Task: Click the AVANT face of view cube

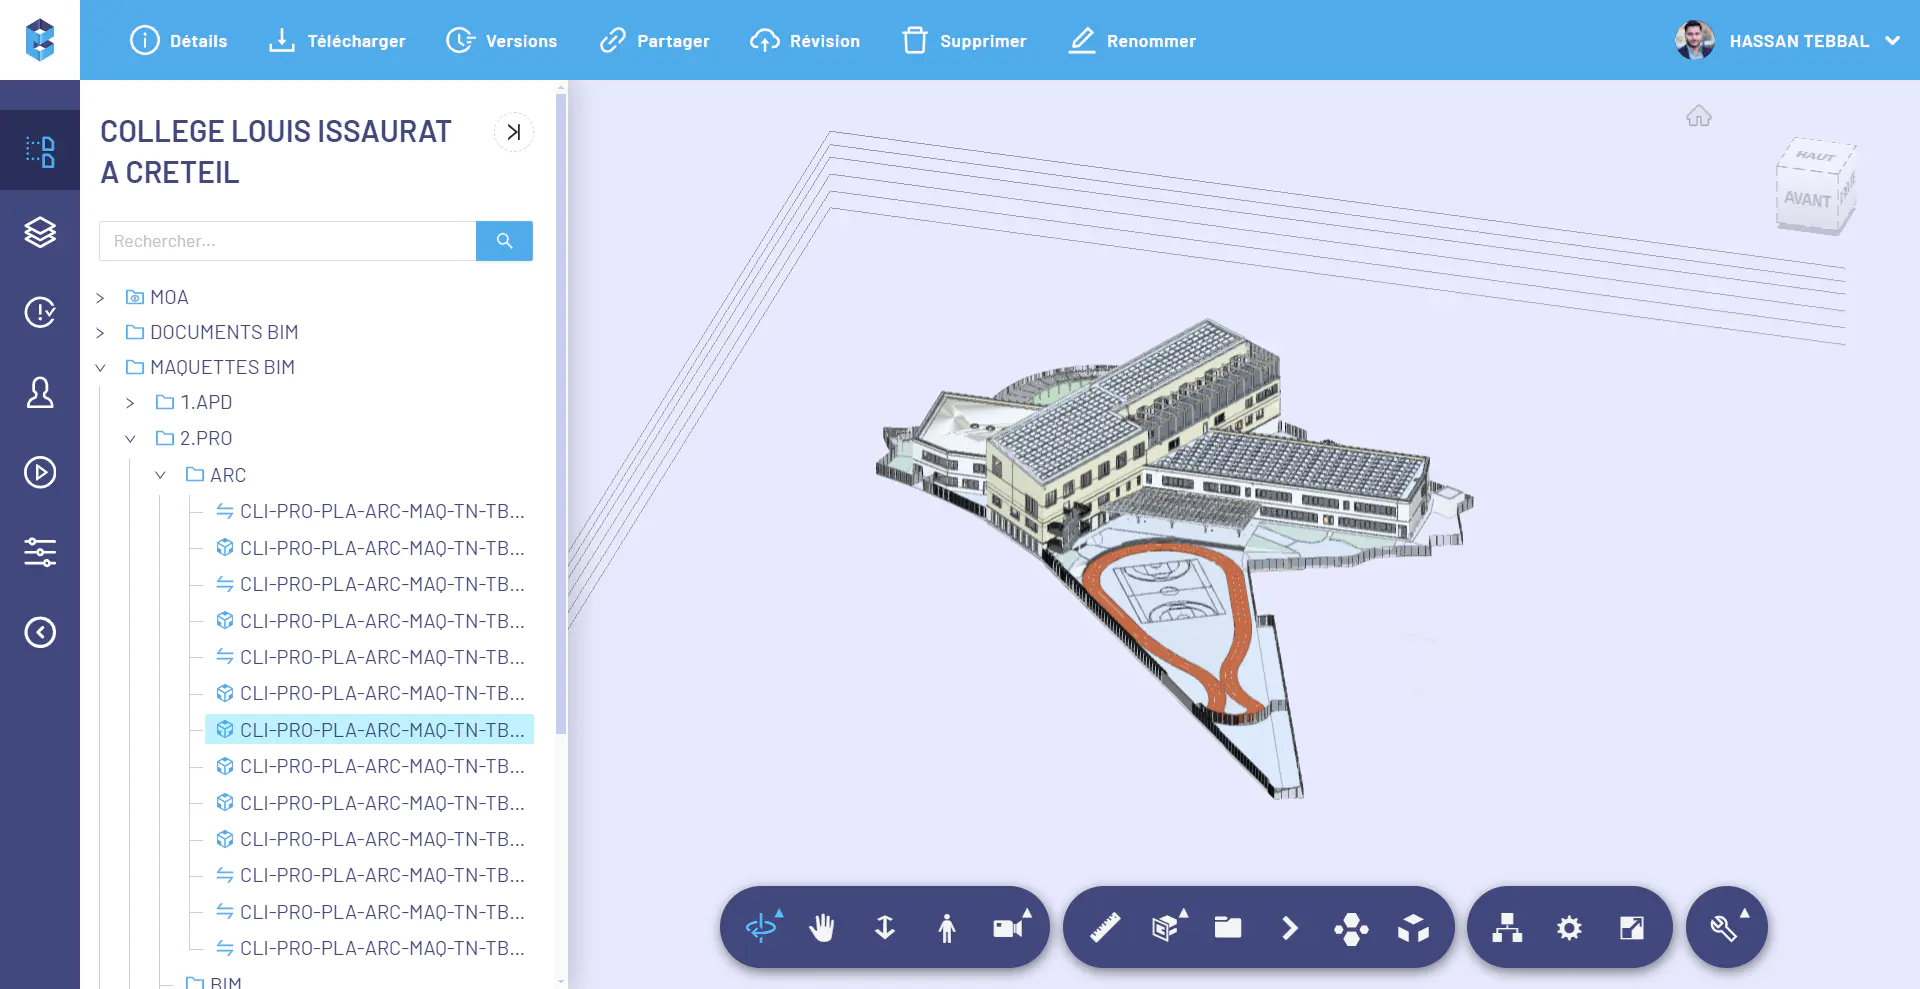Action: pyautogui.click(x=1807, y=199)
